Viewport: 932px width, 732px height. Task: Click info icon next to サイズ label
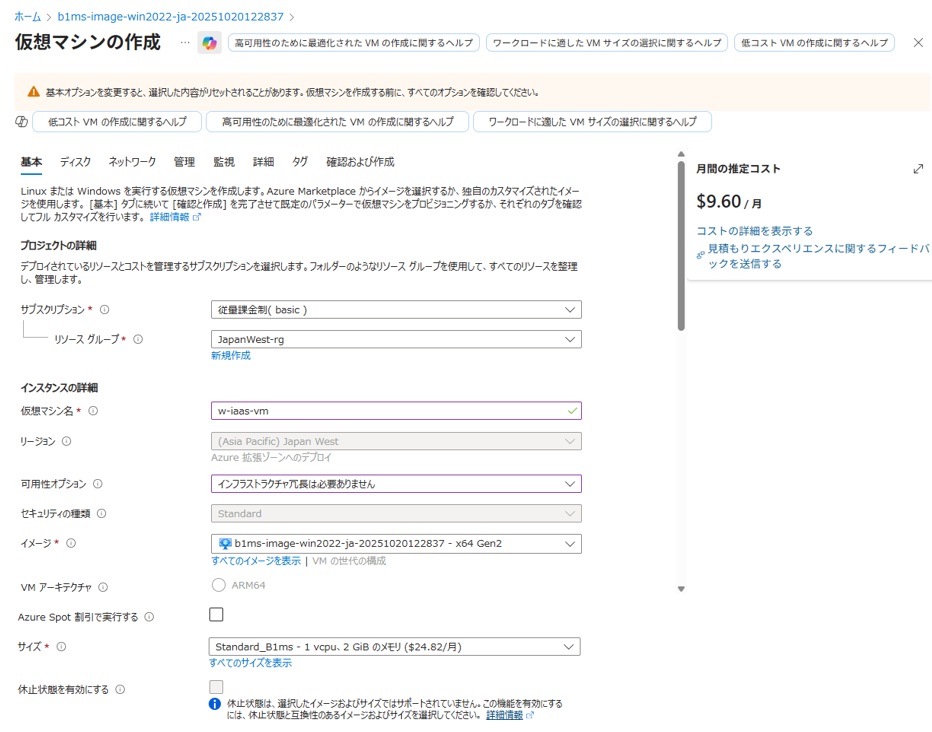(x=61, y=647)
